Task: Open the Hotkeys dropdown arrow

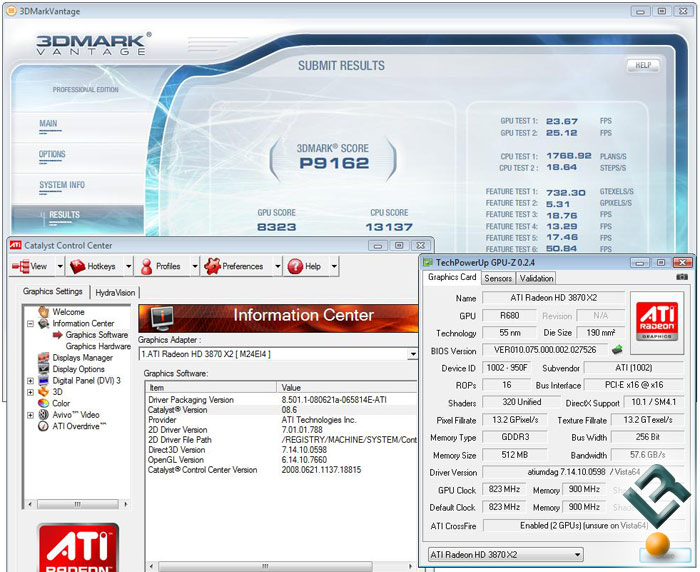Action: click(128, 267)
